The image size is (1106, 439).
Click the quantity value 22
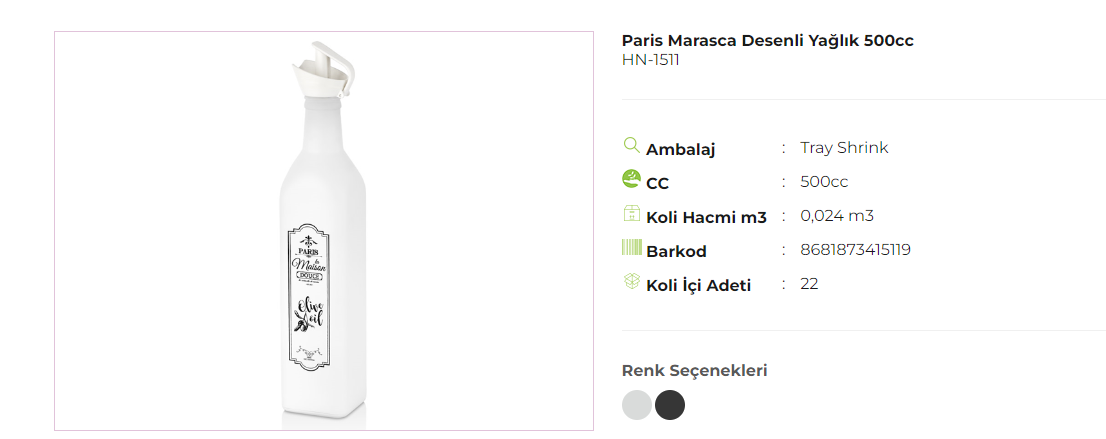[x=809, y=284]
